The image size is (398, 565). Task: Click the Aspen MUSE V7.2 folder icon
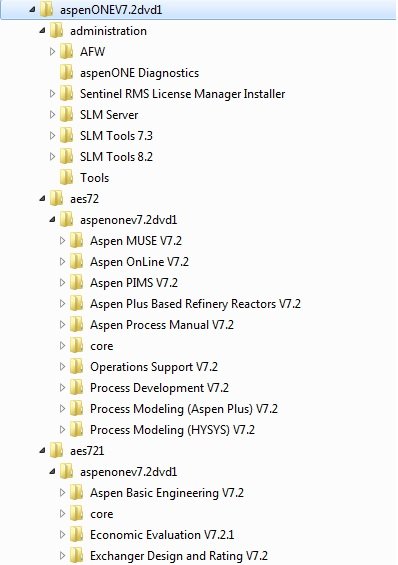pyautogui.click(x=76, y=240)
